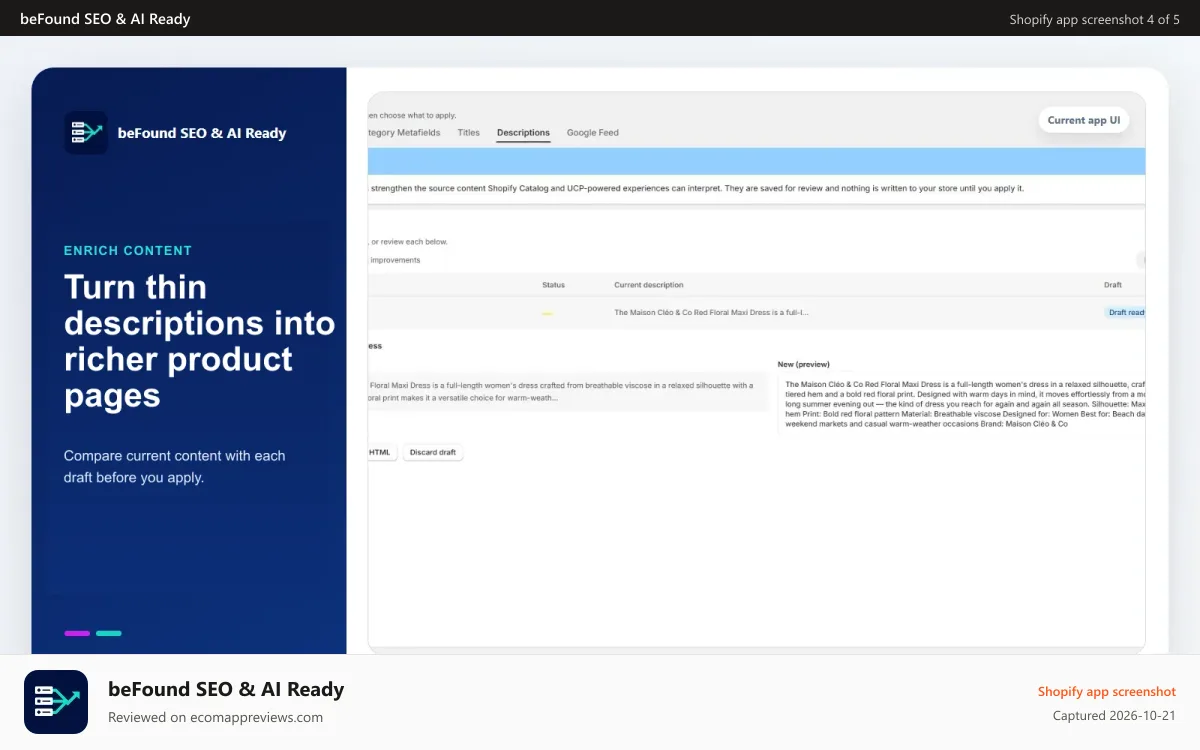Select the purple slide indicator
This screenshot has width=1200, height=750.
[77, 633]
